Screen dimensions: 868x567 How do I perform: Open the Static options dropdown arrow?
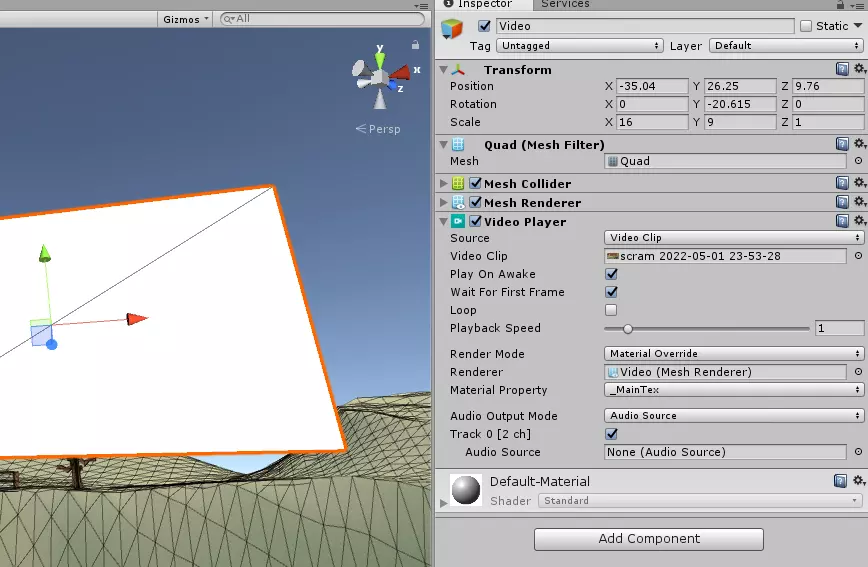(x=858, y=25)
